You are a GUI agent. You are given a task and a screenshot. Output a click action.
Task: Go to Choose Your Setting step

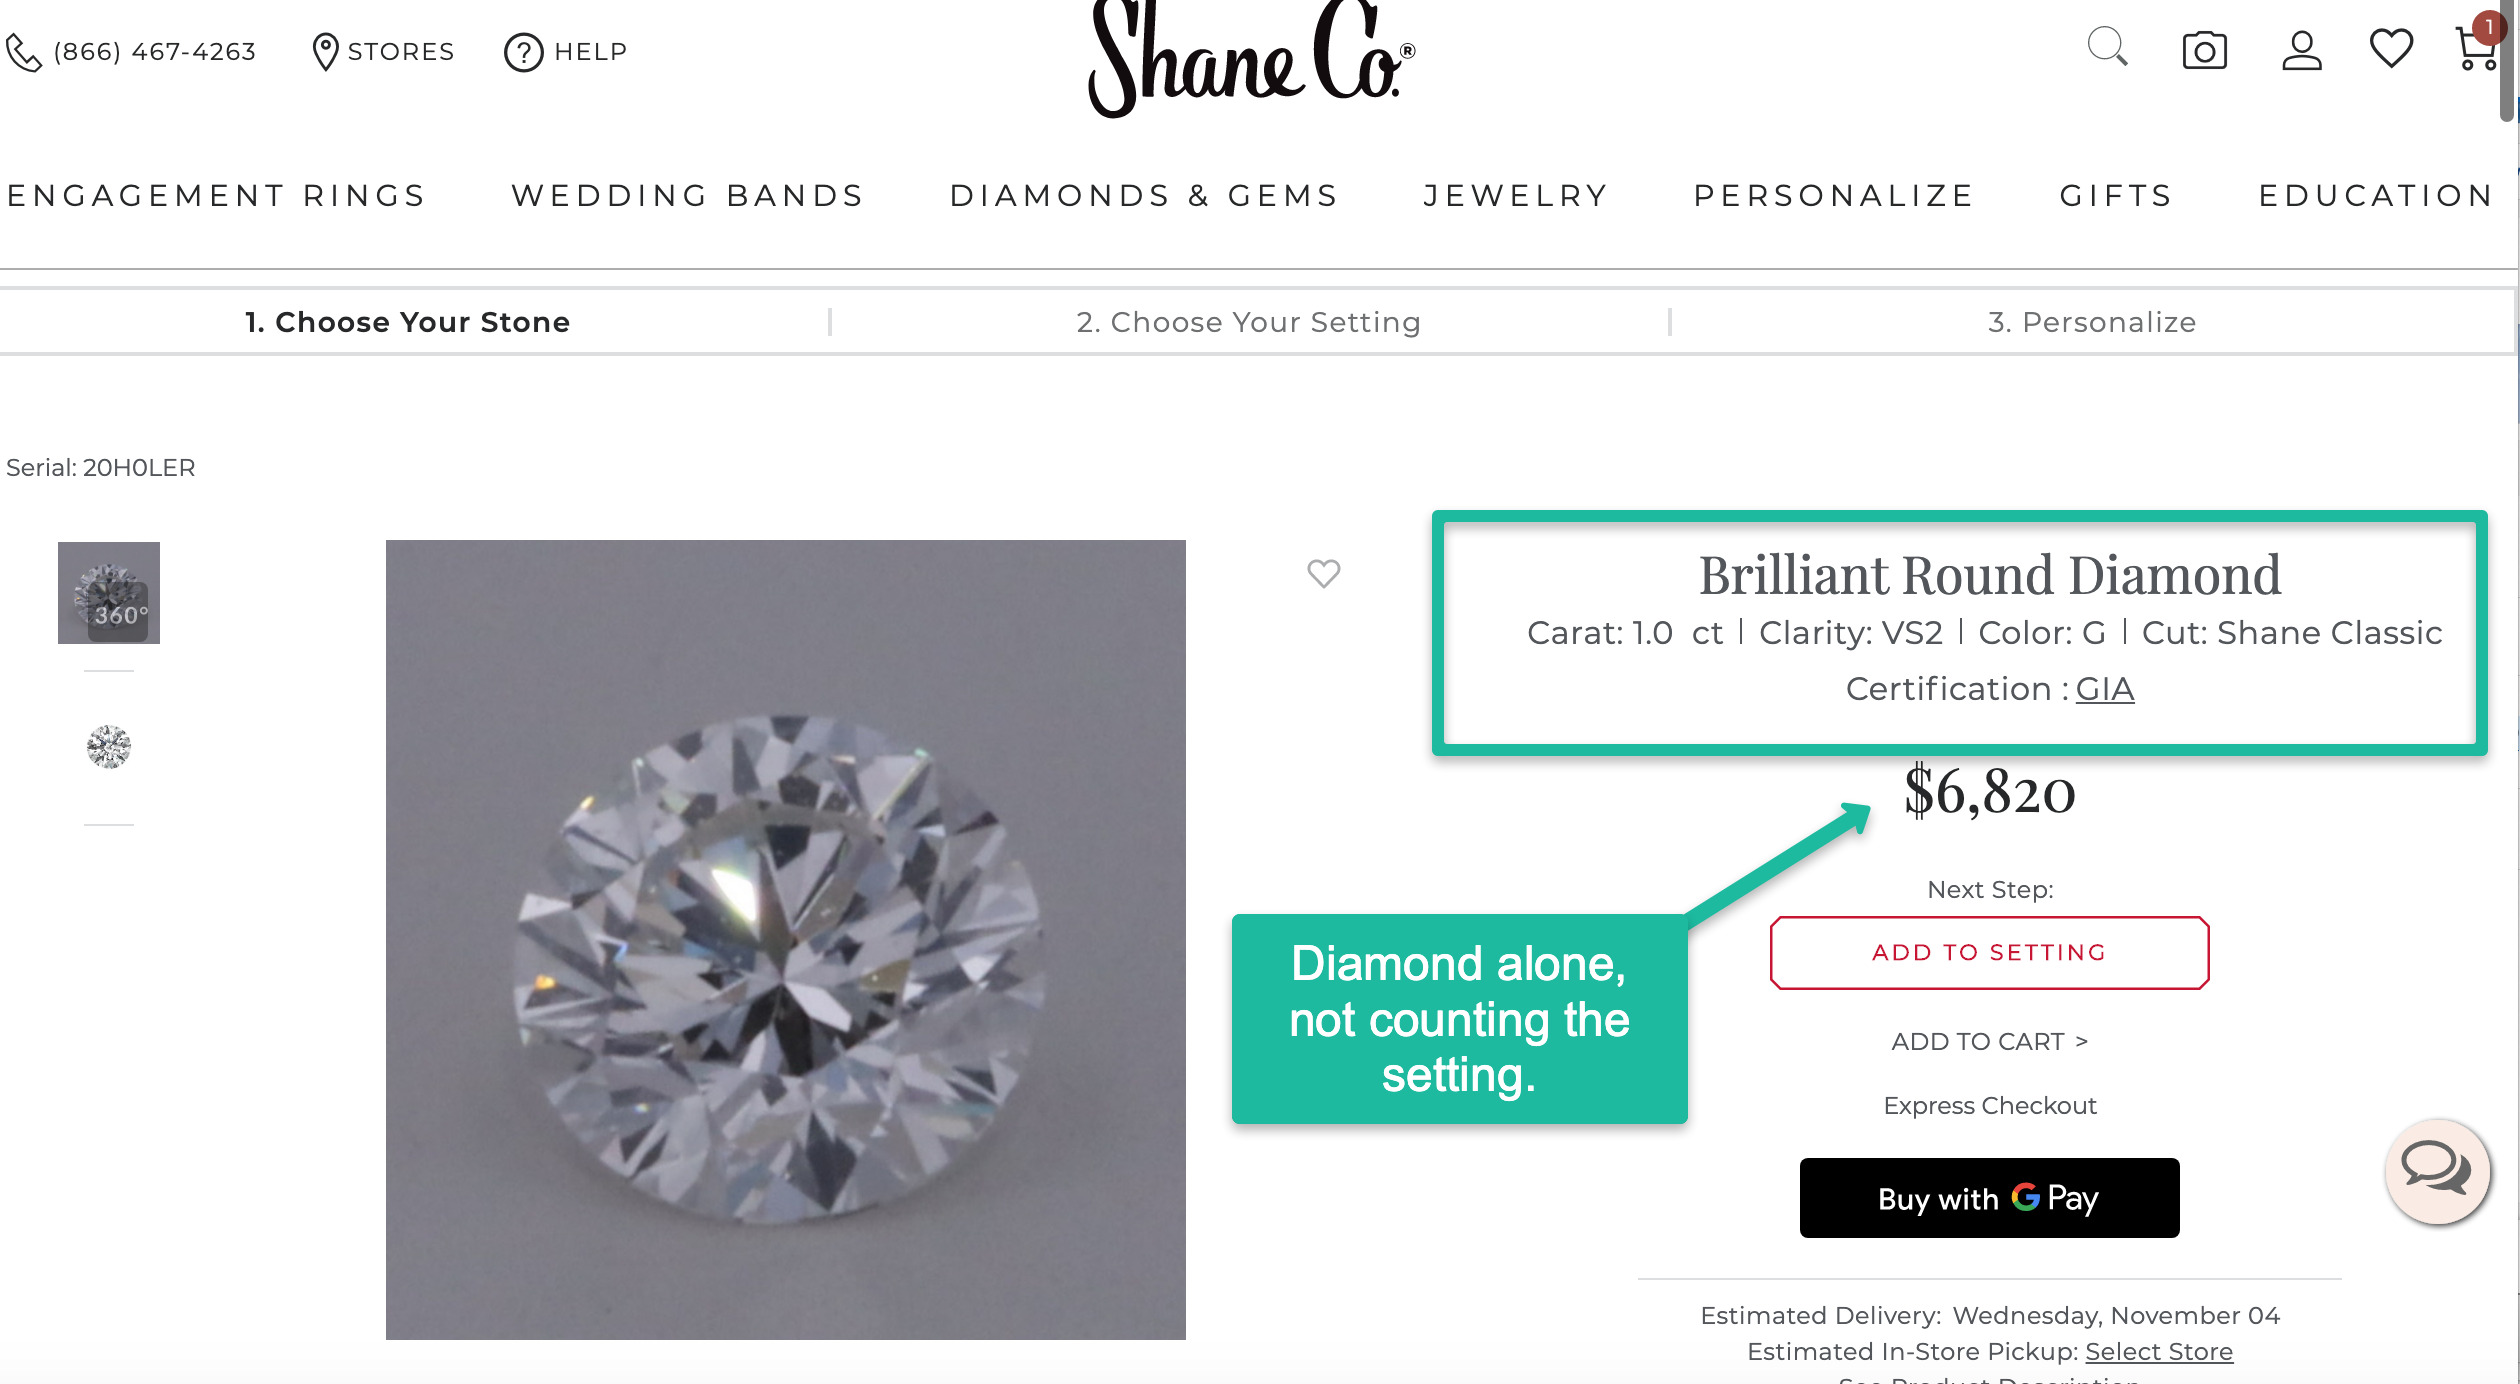1248,322
